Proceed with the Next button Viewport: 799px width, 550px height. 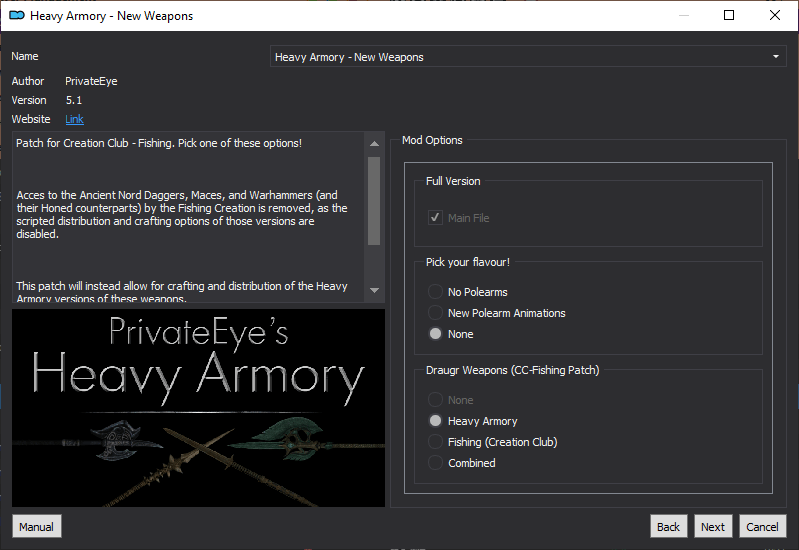click(713, 527)
